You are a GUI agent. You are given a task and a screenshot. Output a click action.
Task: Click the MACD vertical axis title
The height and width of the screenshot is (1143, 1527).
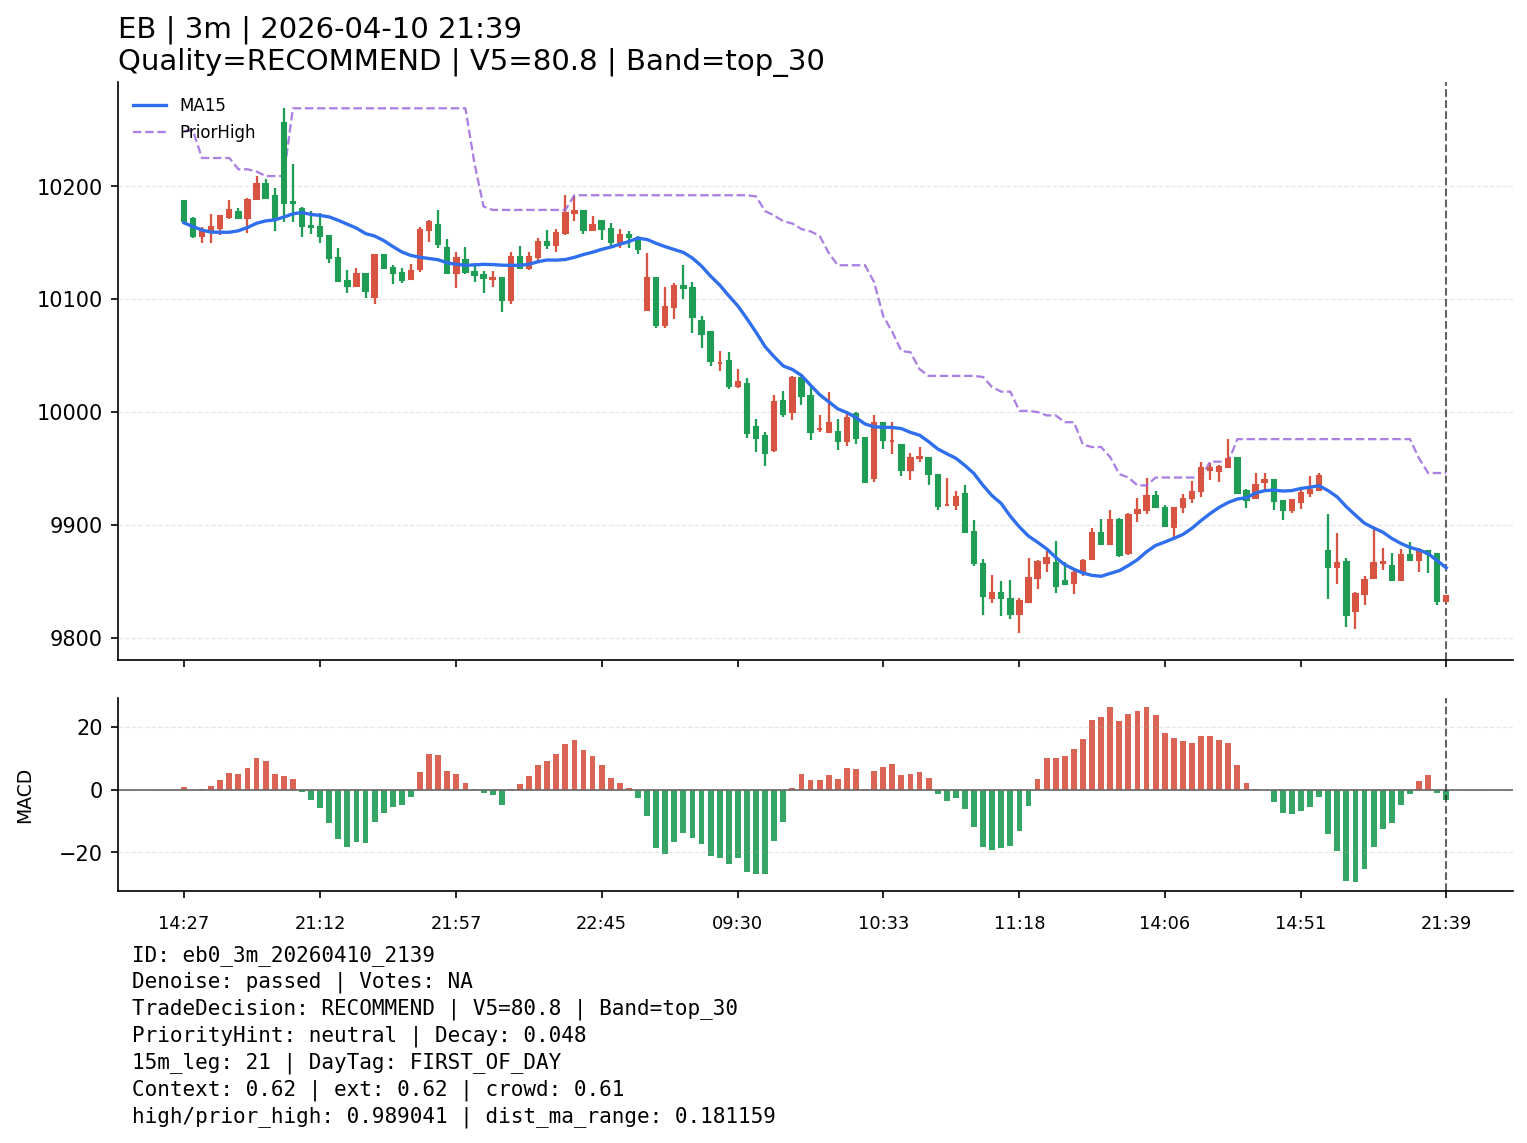coord(25,796)
